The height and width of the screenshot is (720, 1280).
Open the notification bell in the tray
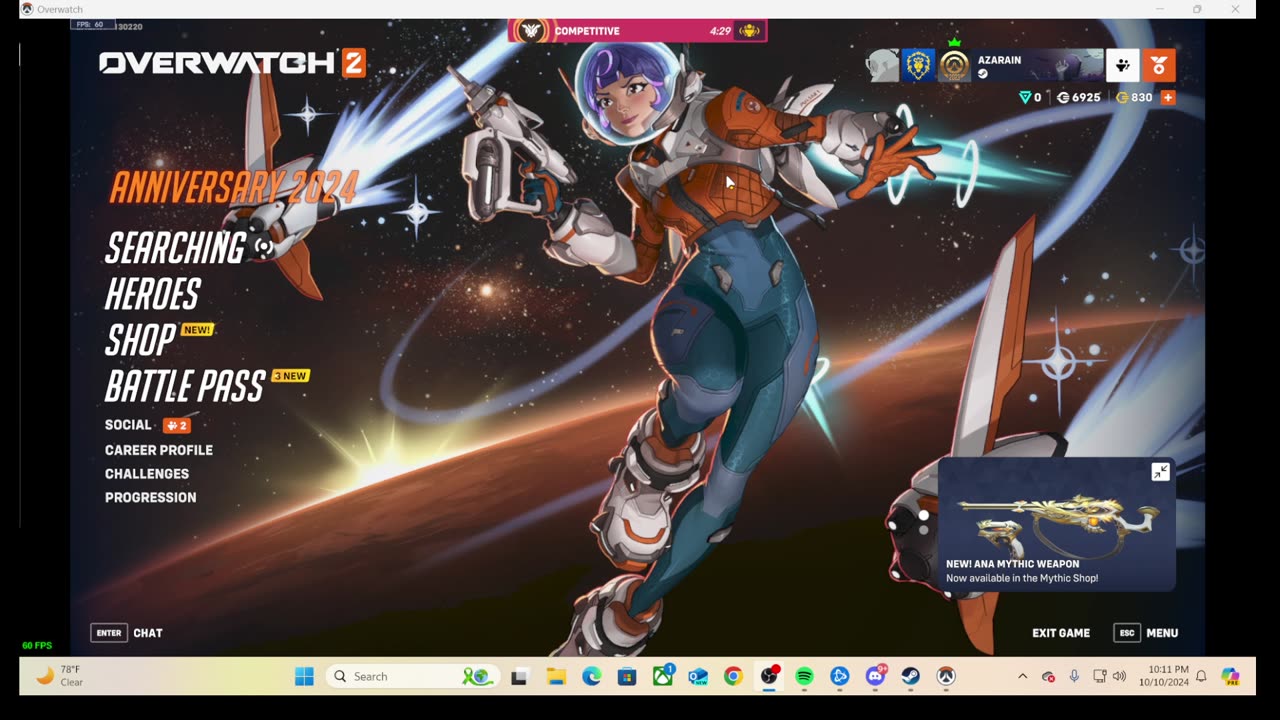pos(1201,677)
